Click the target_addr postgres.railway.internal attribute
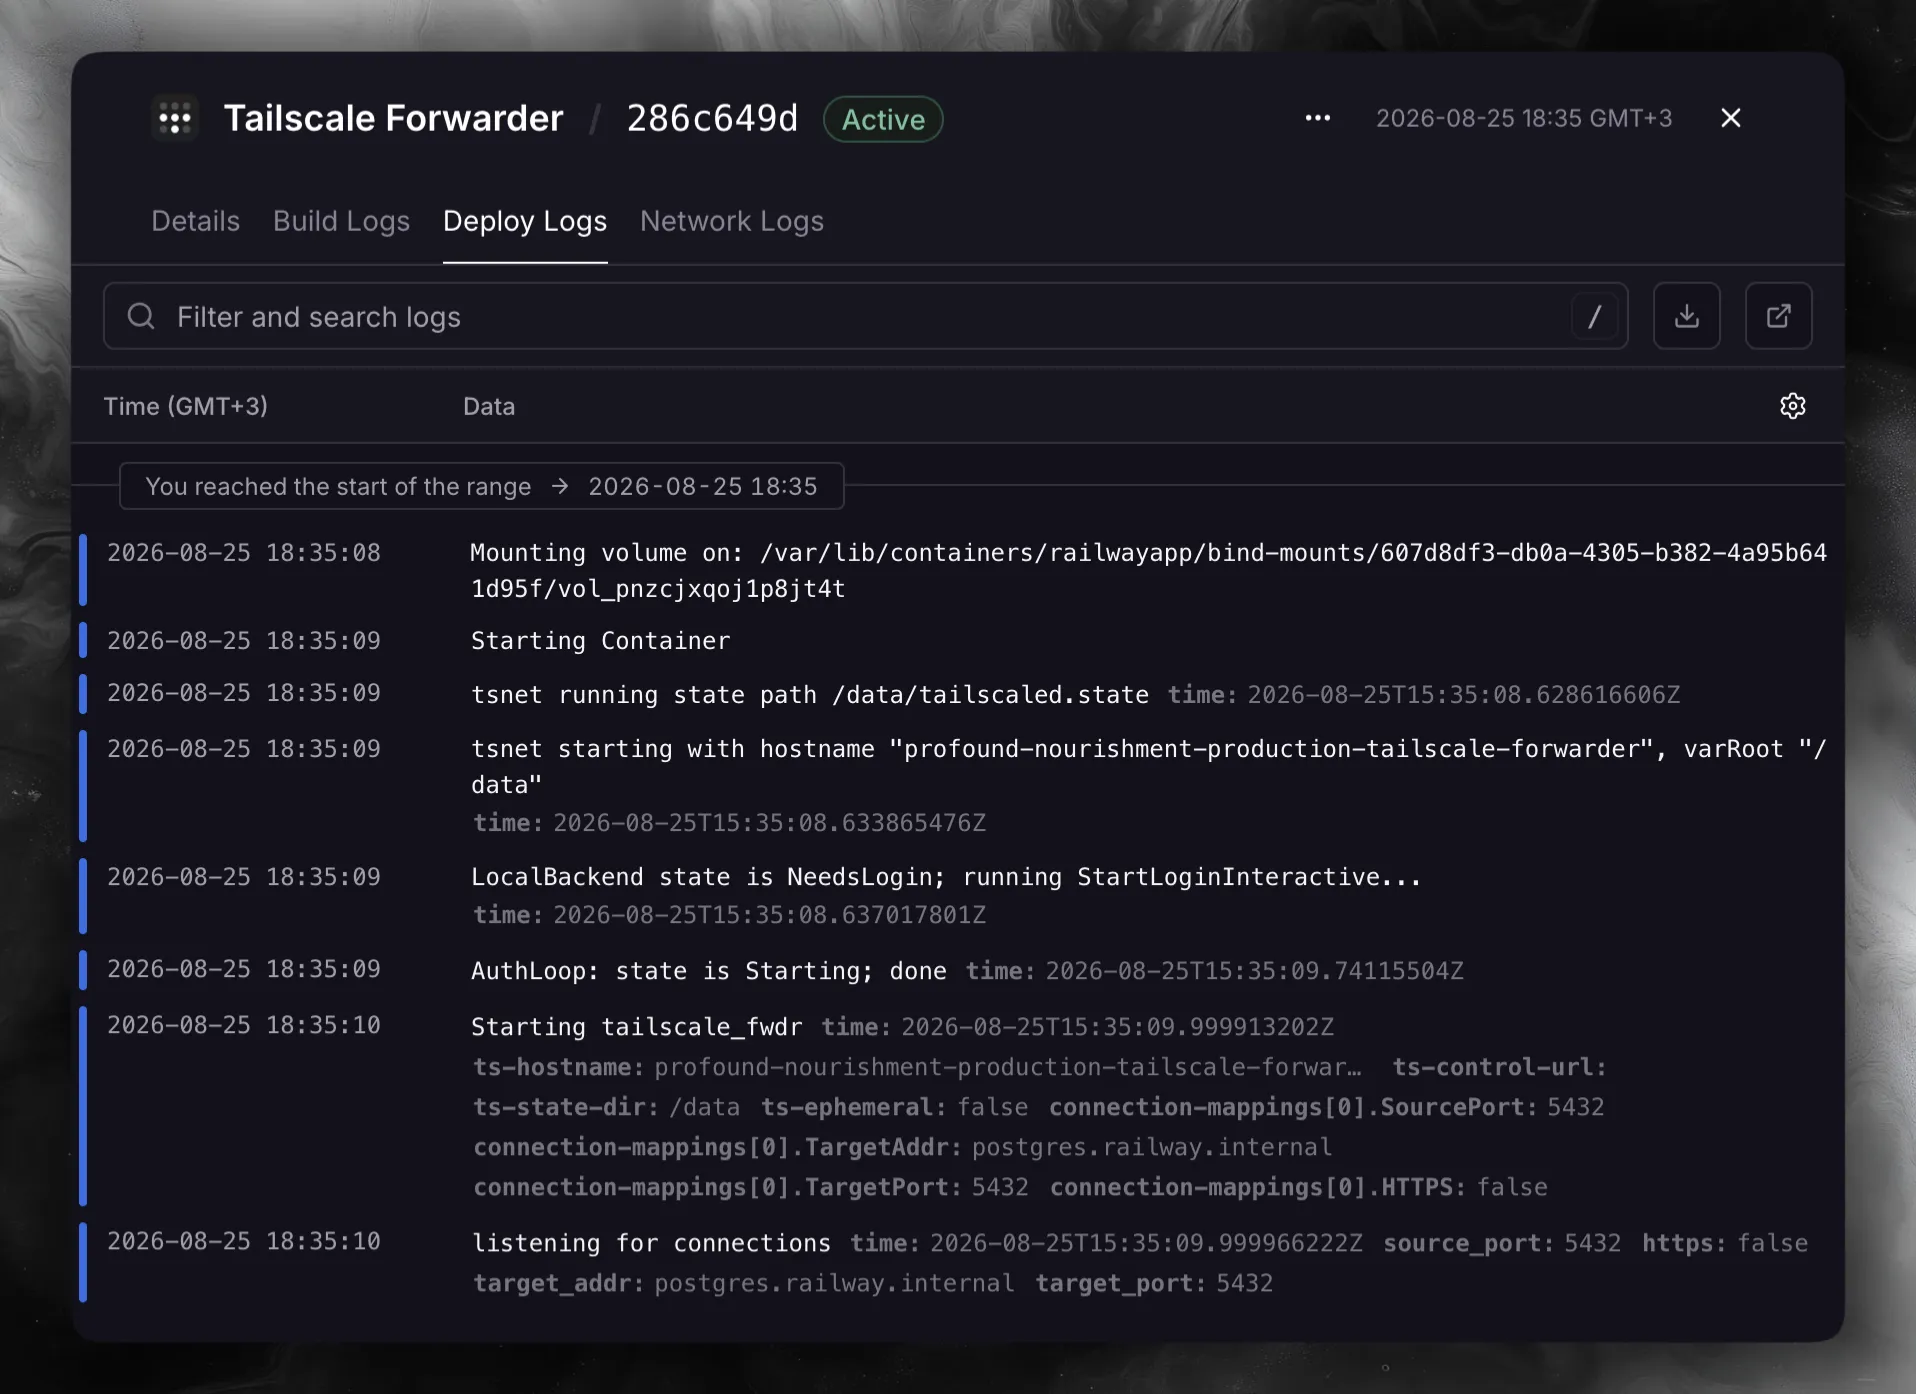The height and width of the screenshot is (1394, 1916). [x=744, y=1283]
